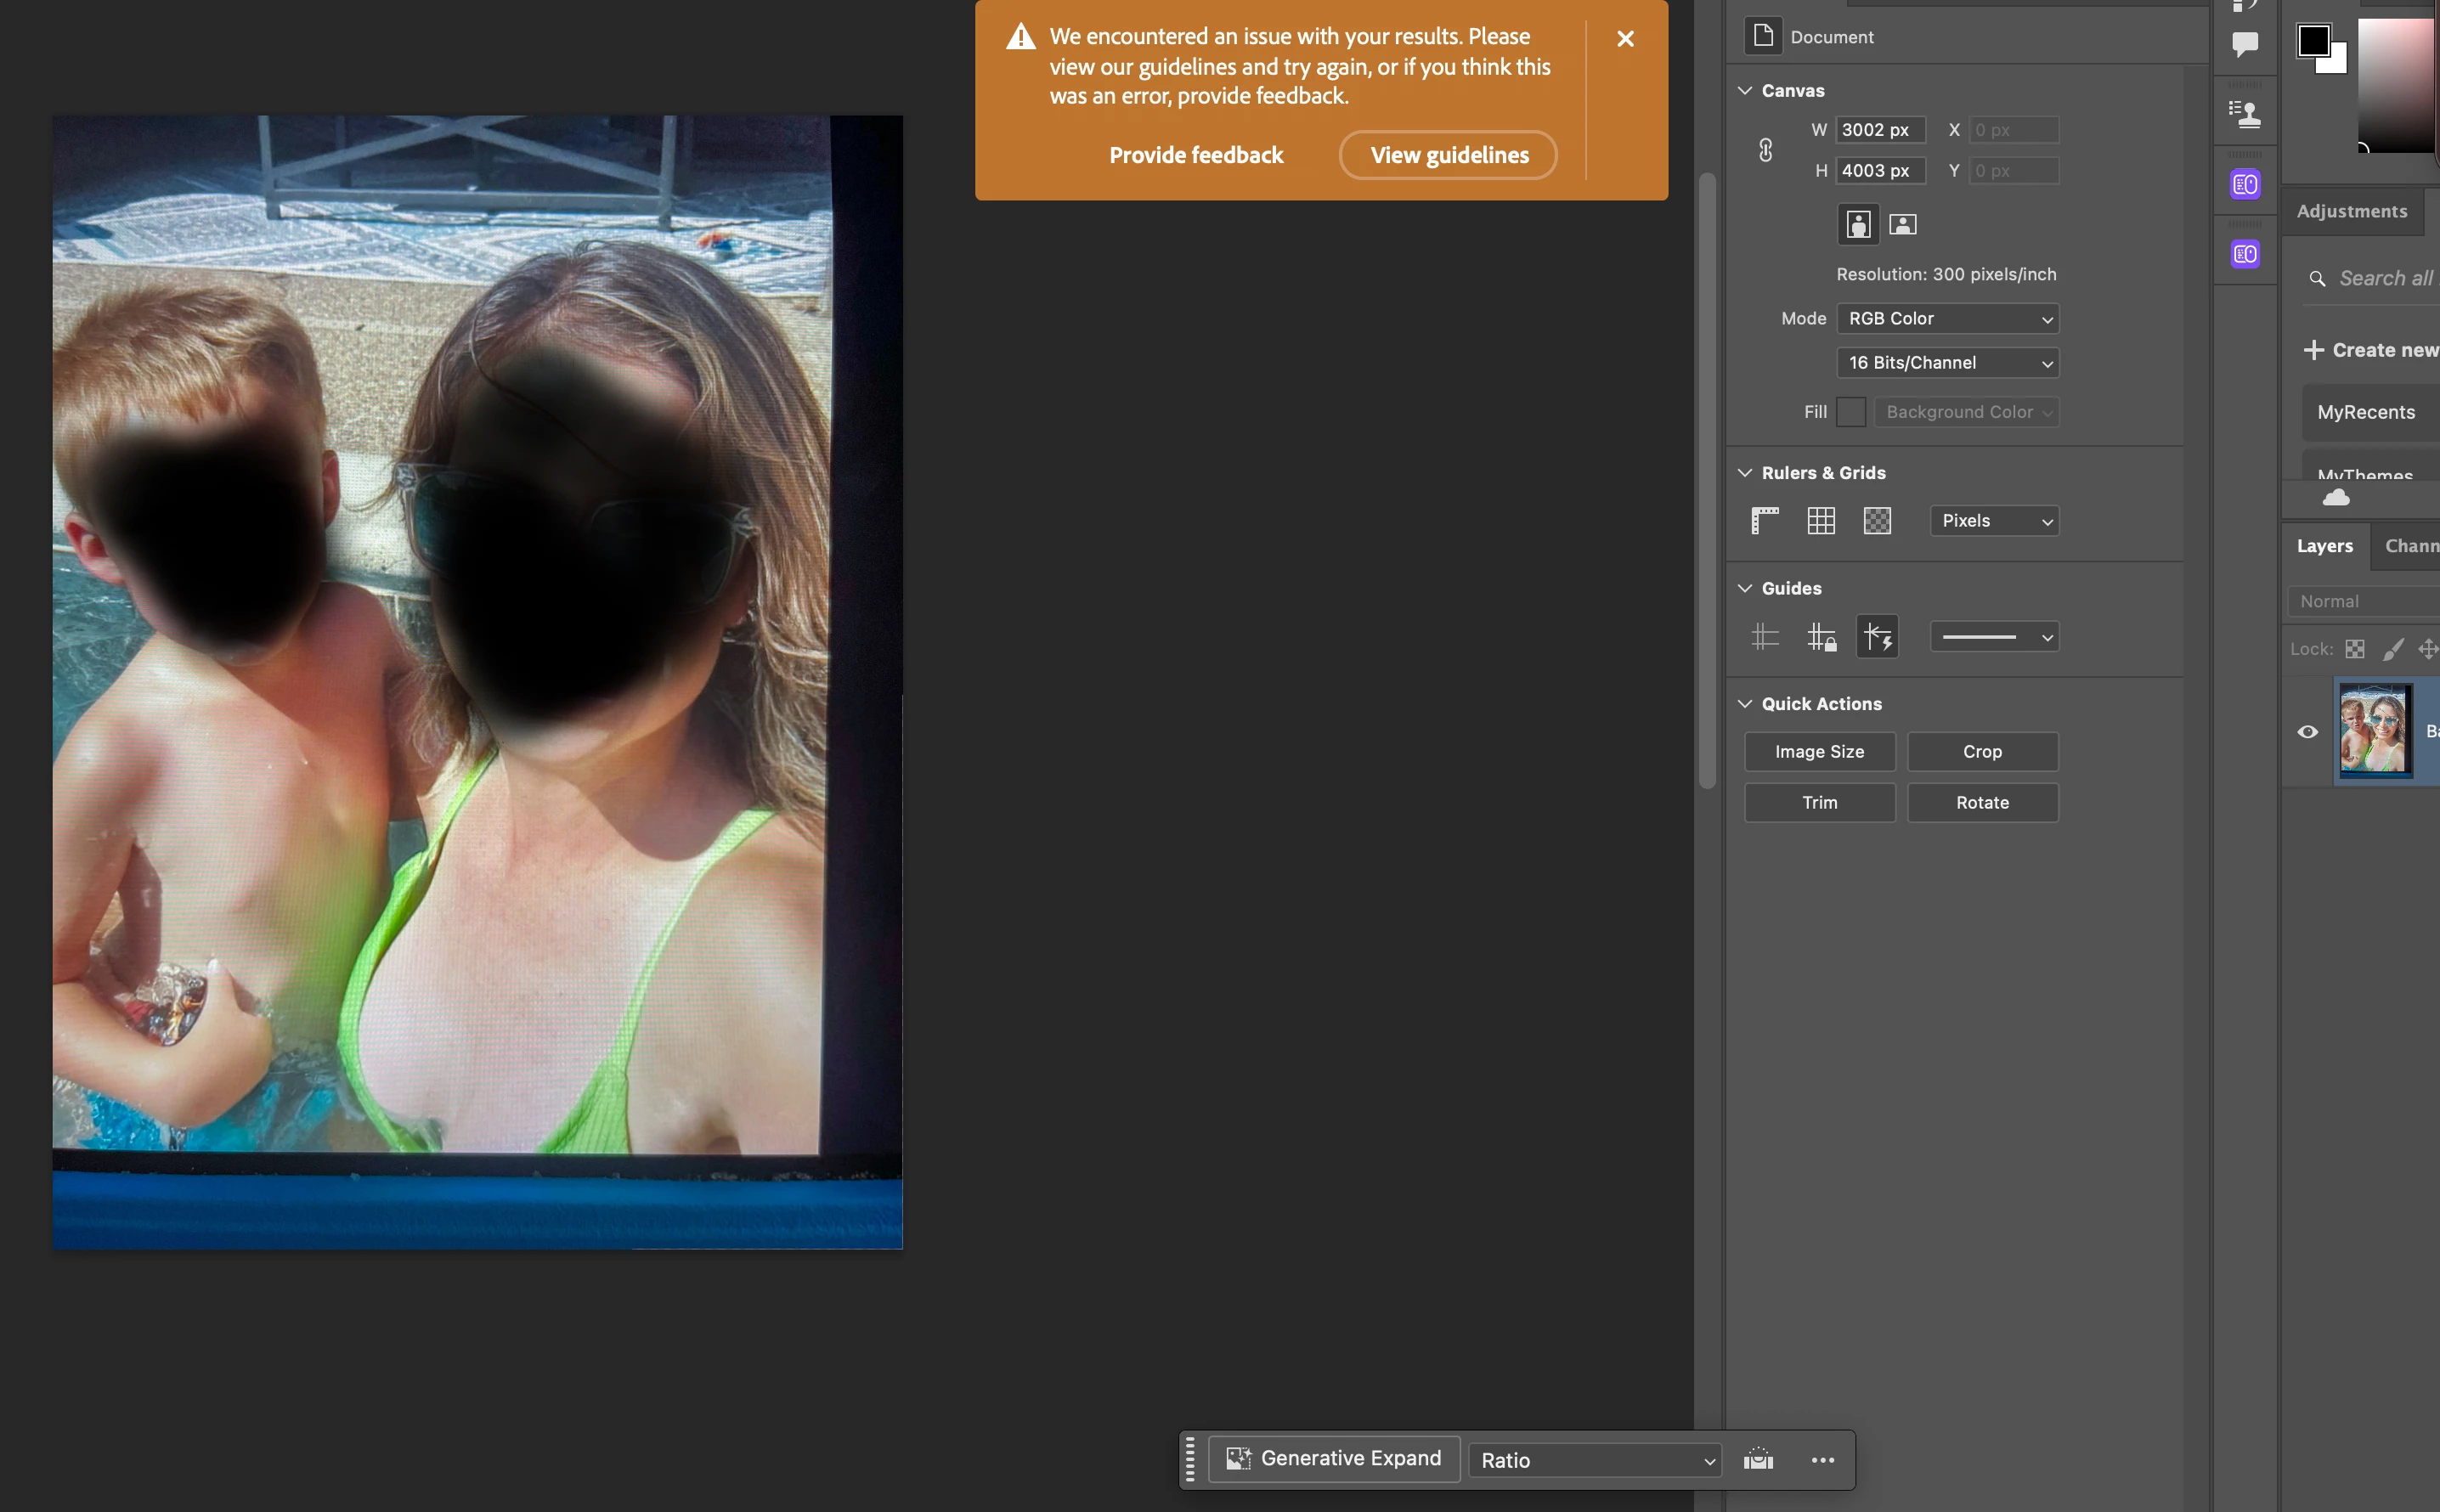
Task: Click the canvas width input field
Action: (x=1879, y=130)
